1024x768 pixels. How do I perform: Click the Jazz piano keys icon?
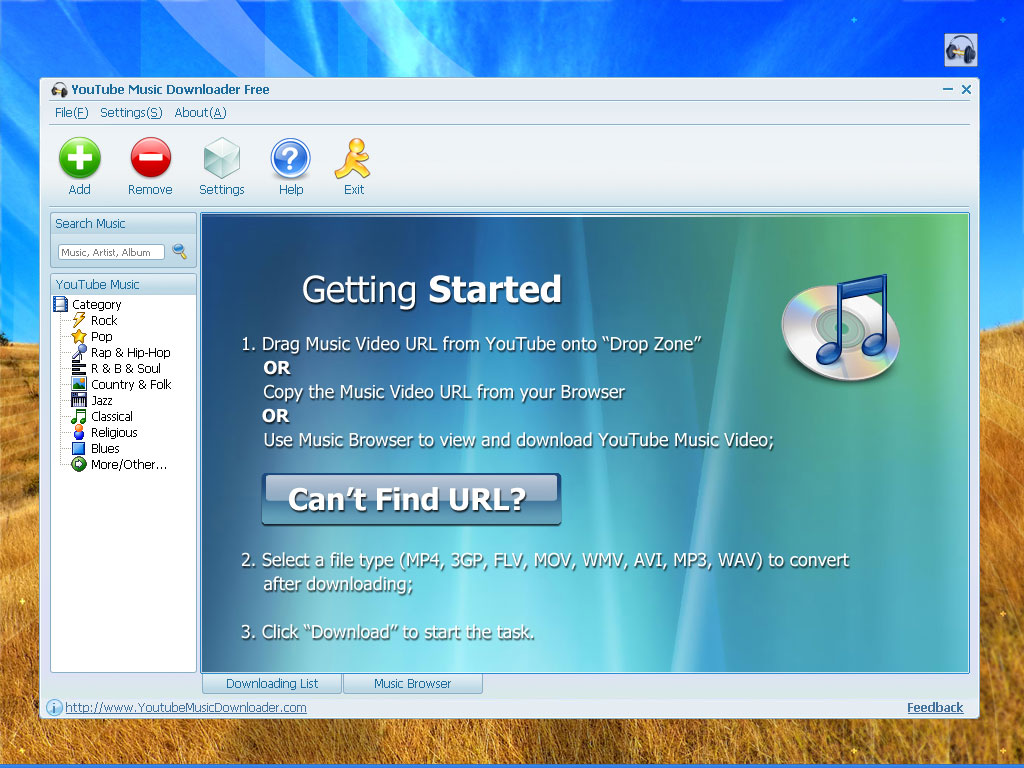click(x=79, y=400)
